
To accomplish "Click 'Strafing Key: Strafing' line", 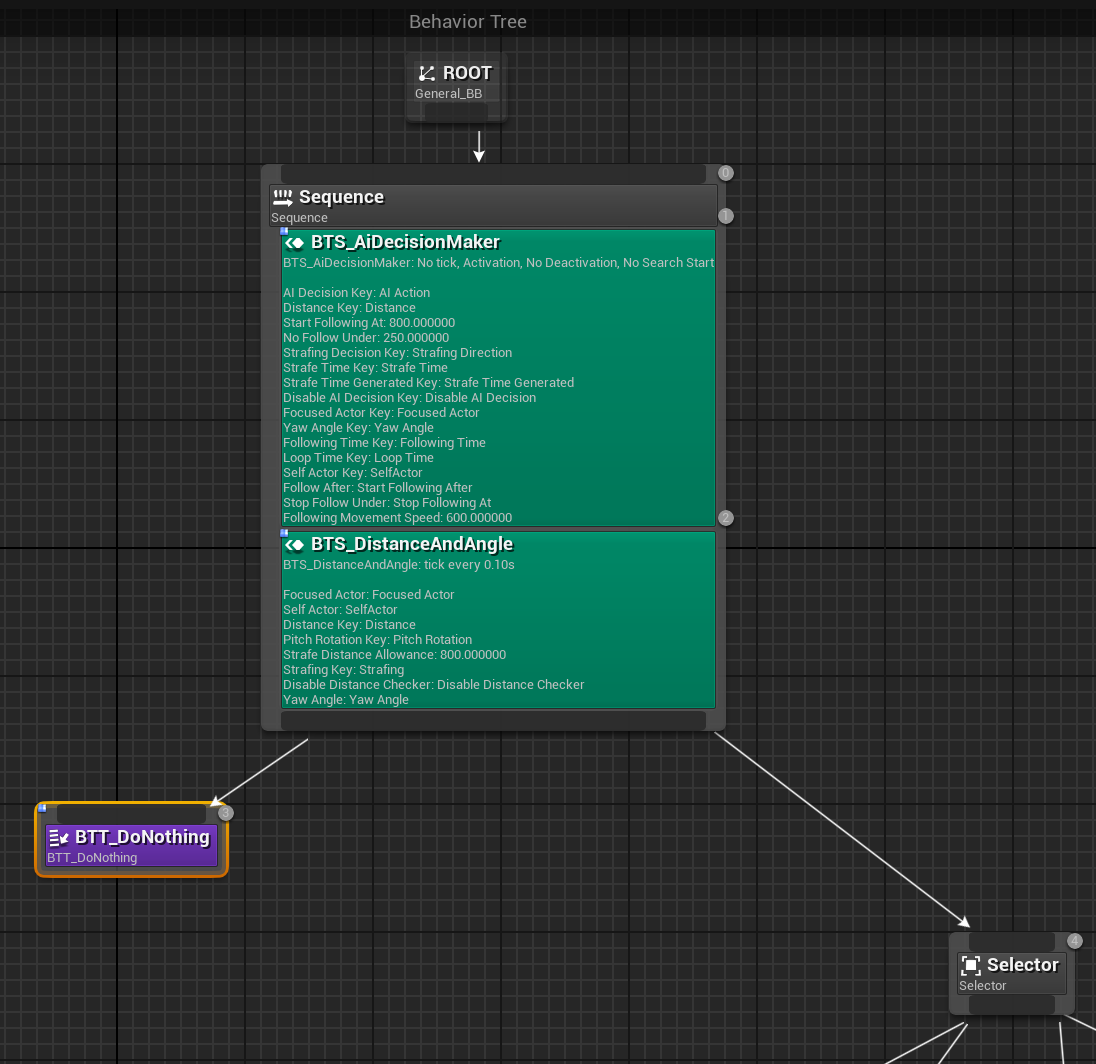I will tap(343, 670).
